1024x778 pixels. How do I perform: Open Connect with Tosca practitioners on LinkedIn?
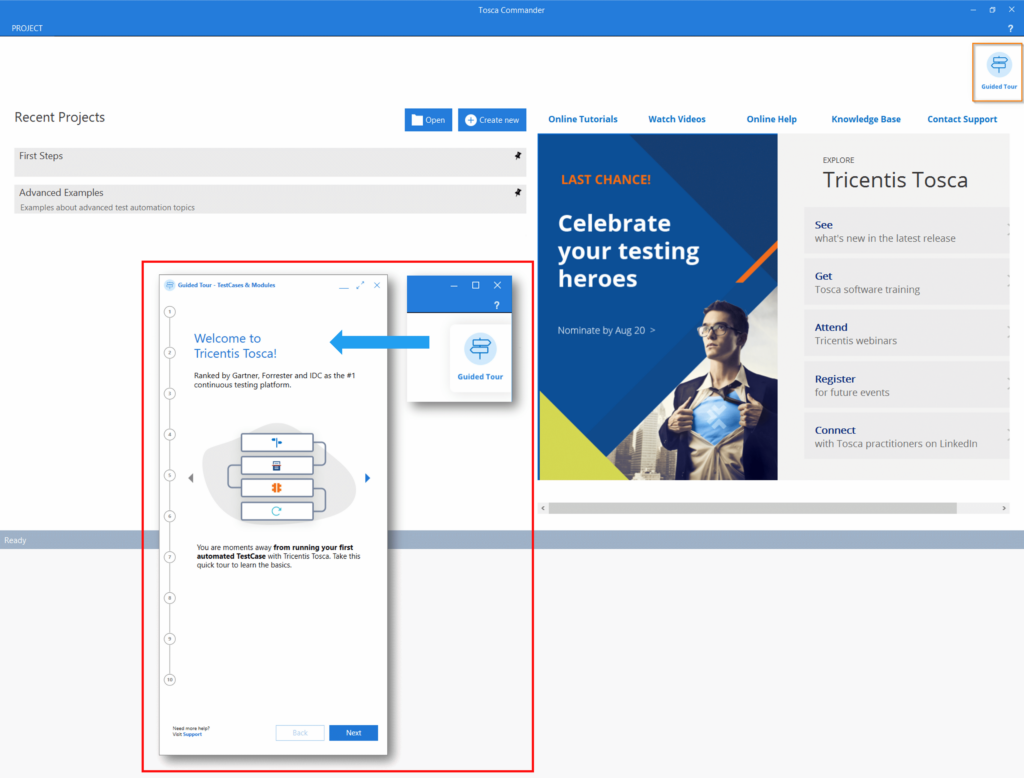tap(906, 436)
